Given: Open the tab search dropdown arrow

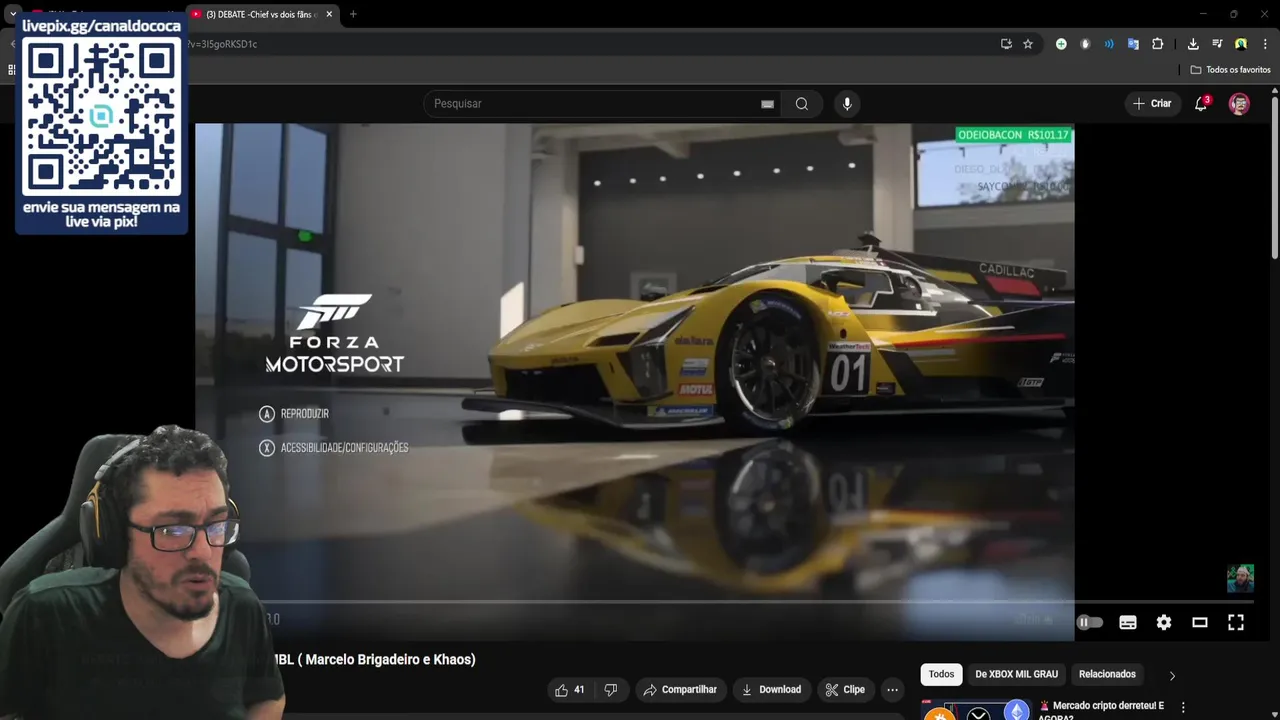Looking at the screenshot, I should 12,14.
